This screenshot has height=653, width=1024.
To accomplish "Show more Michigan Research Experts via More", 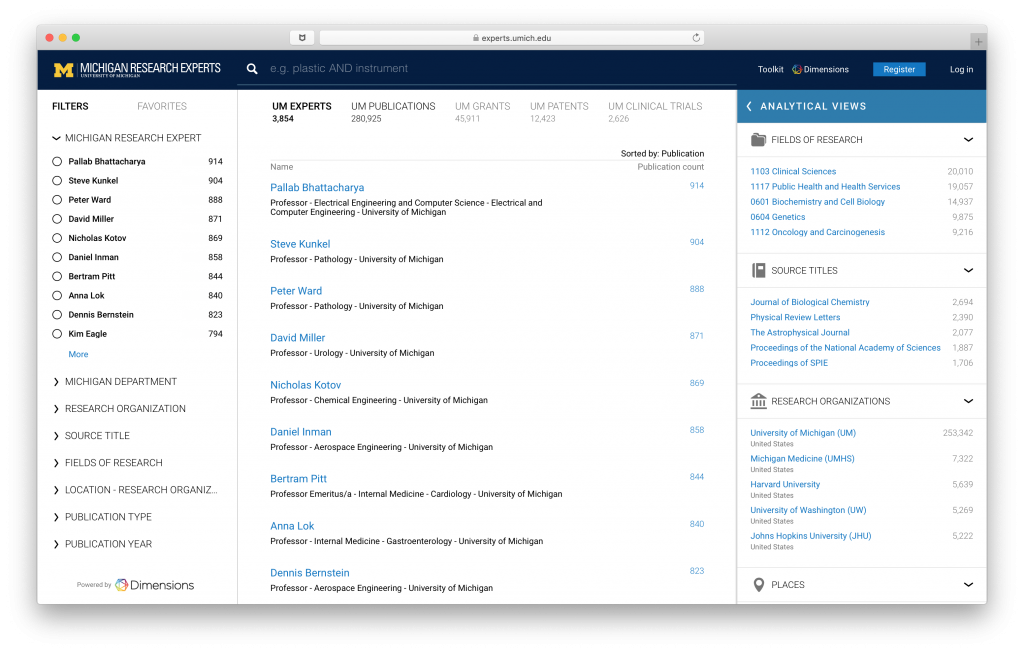I will (x=78, y=354).
